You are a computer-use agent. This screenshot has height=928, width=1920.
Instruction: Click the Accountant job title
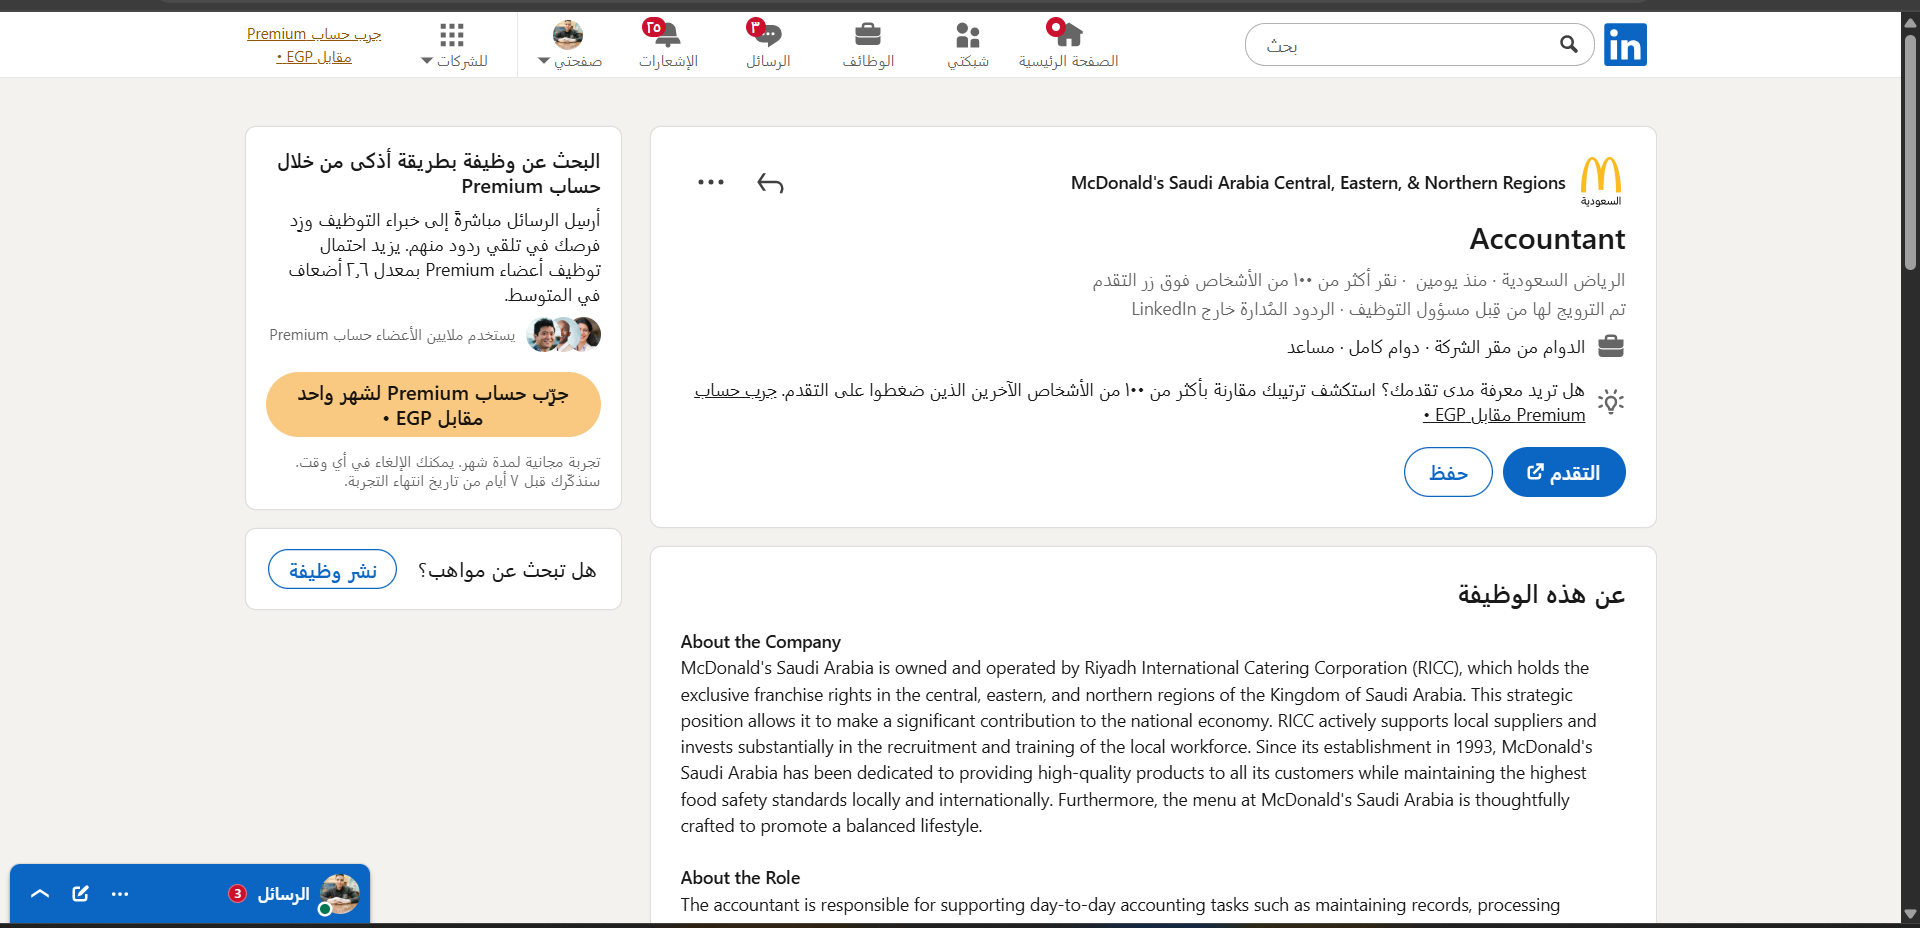point(1547,239)
